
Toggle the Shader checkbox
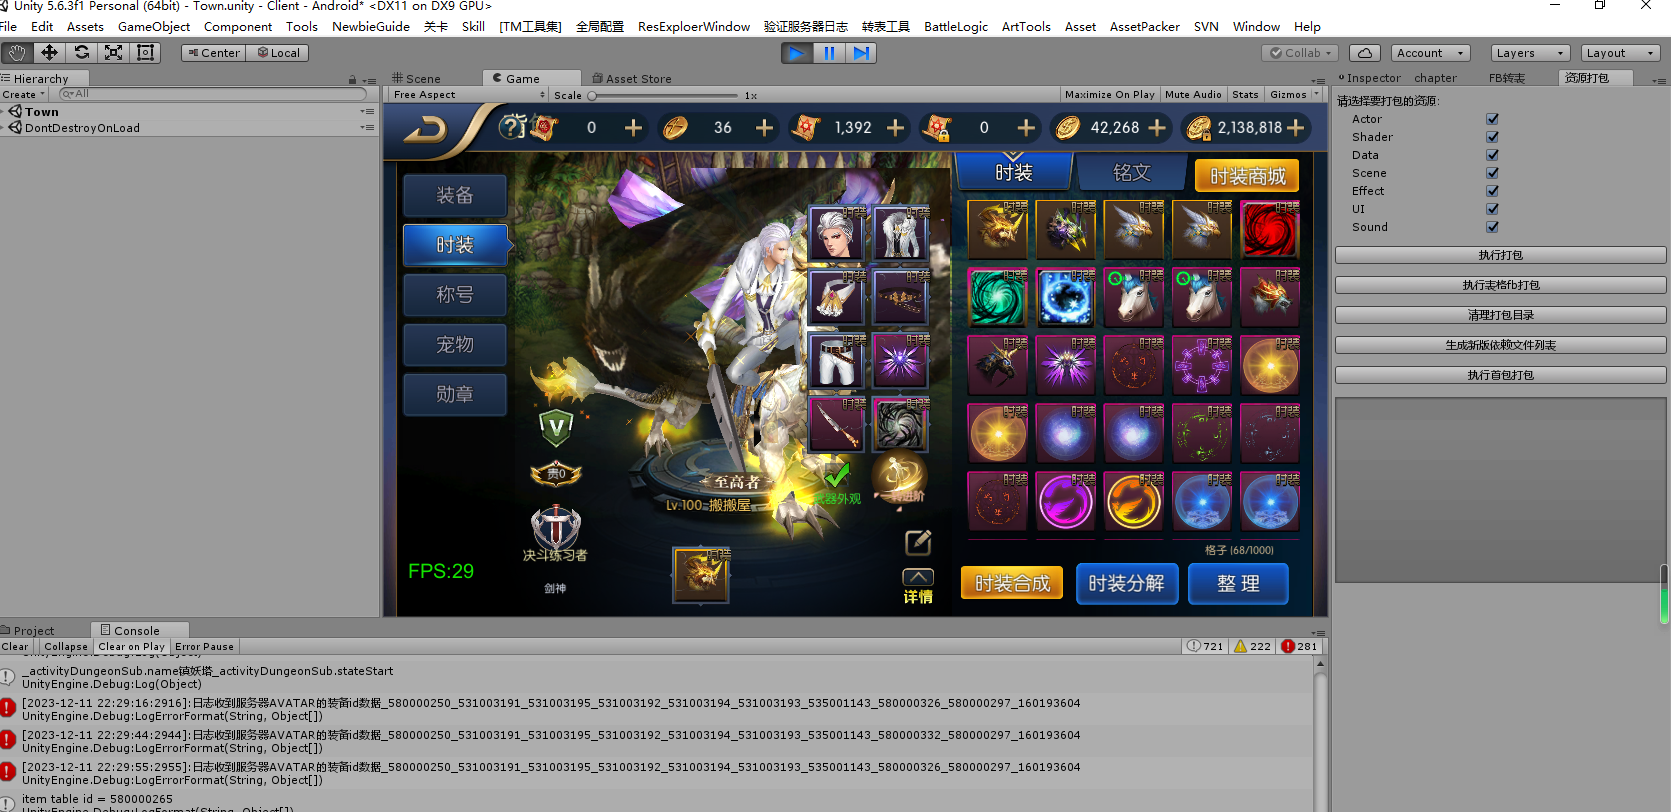[1492, 137]
